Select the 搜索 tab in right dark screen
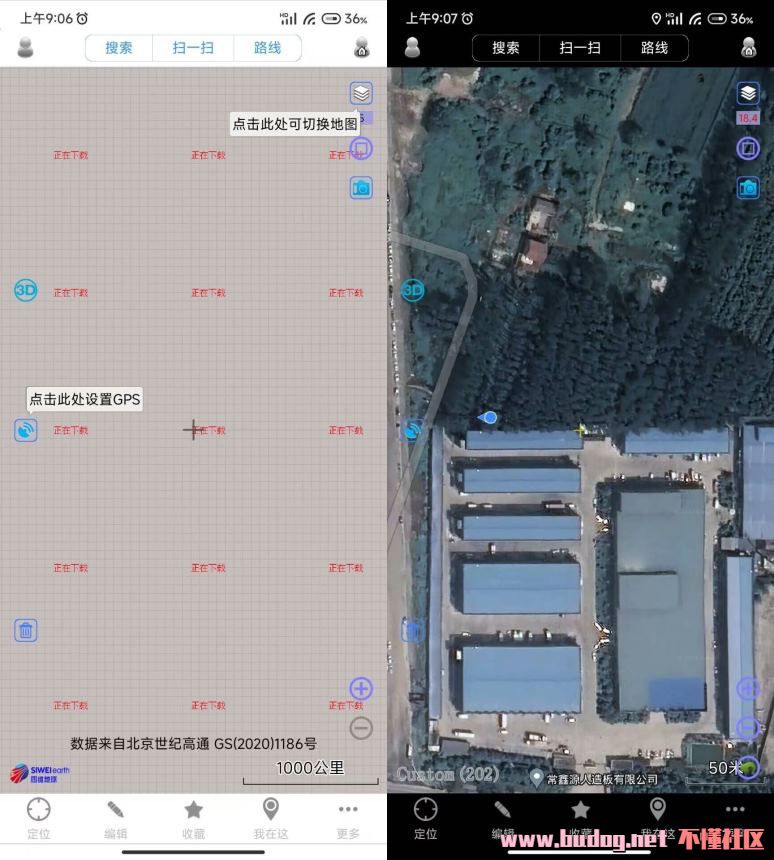 click(506, 48)
